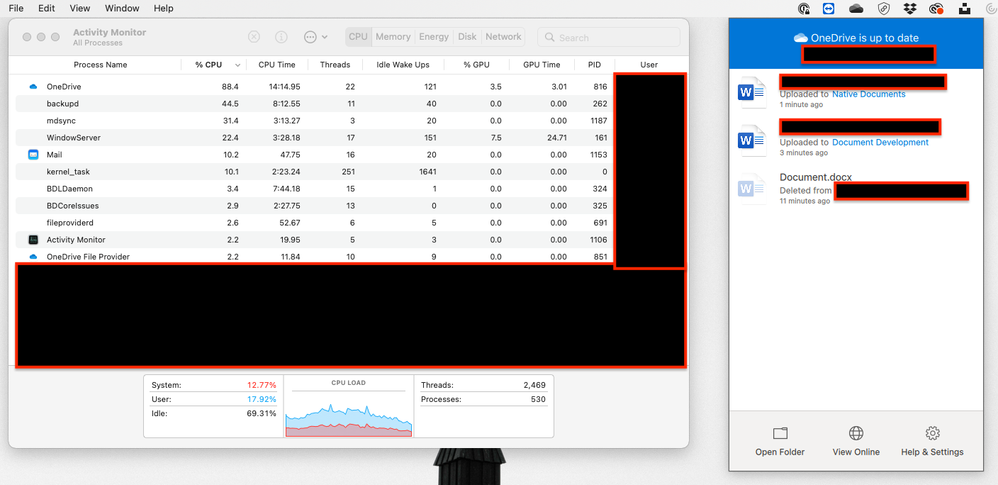This screenshot has height=485, width=998.
Task: Click the tray inbox icon in menu bar
Action: [x=965, y=9]
